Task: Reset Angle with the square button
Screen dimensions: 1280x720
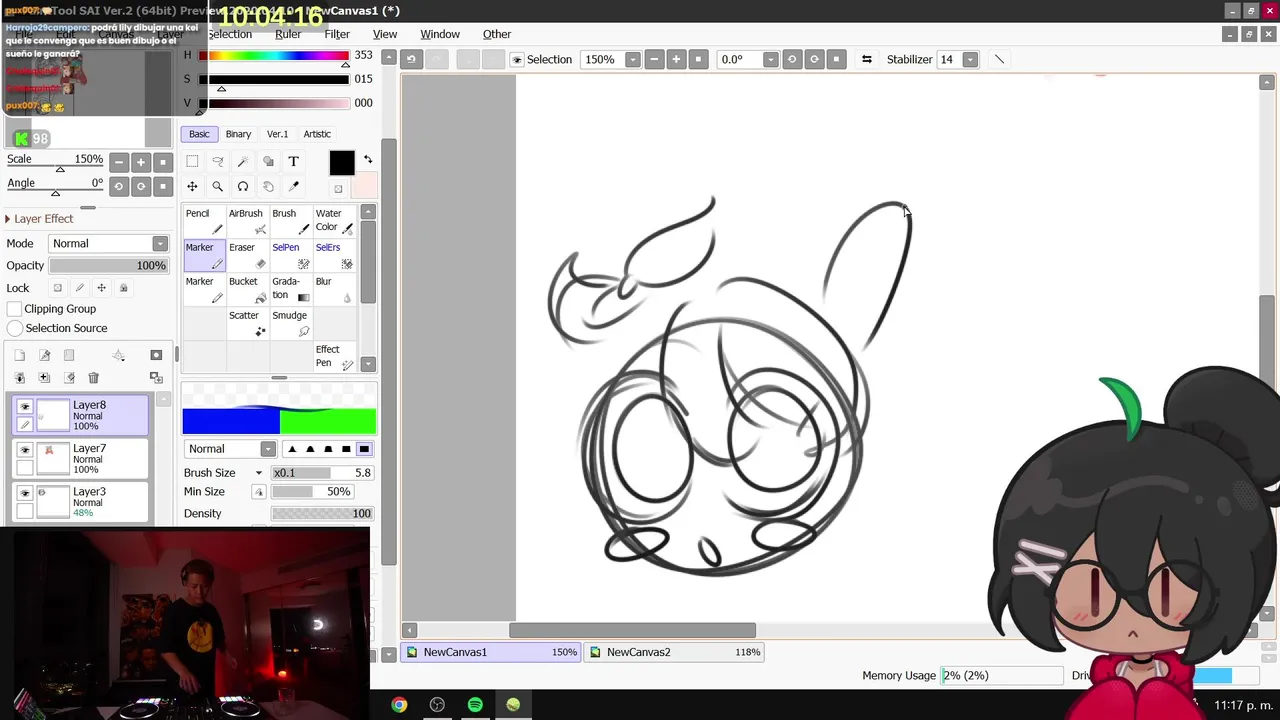Action: click(x=163, y=186)
